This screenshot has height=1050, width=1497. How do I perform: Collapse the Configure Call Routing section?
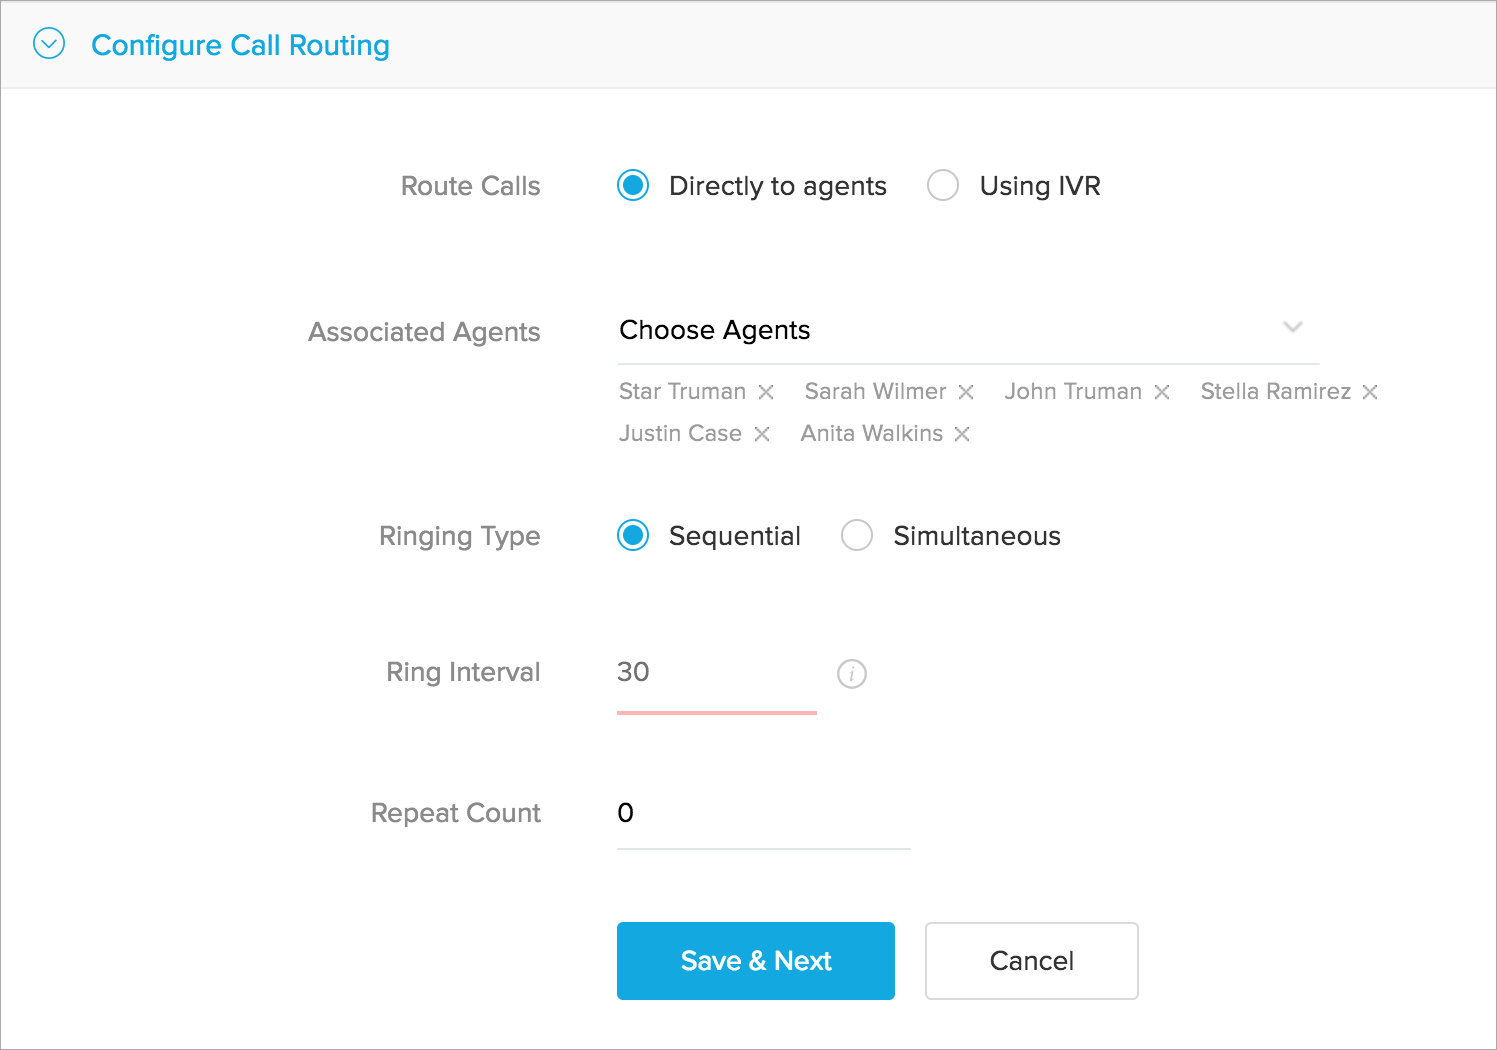[49, 44]
